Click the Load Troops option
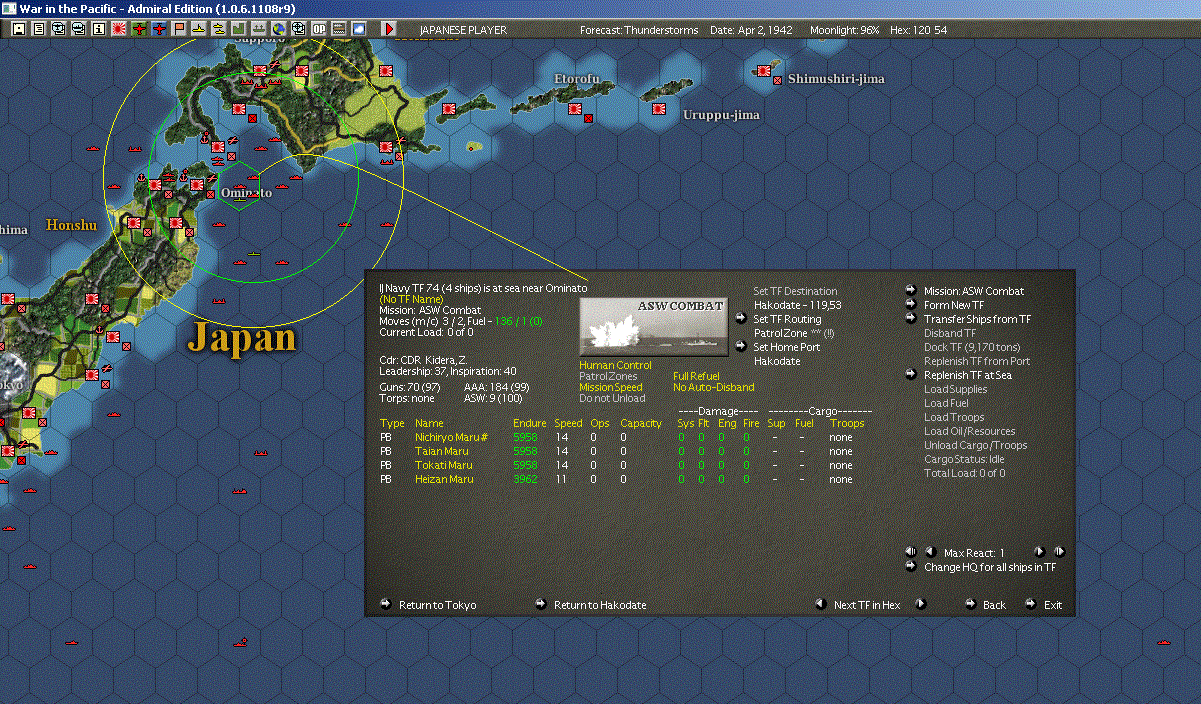Screen dimensions: 1201x704 (954, 417)
